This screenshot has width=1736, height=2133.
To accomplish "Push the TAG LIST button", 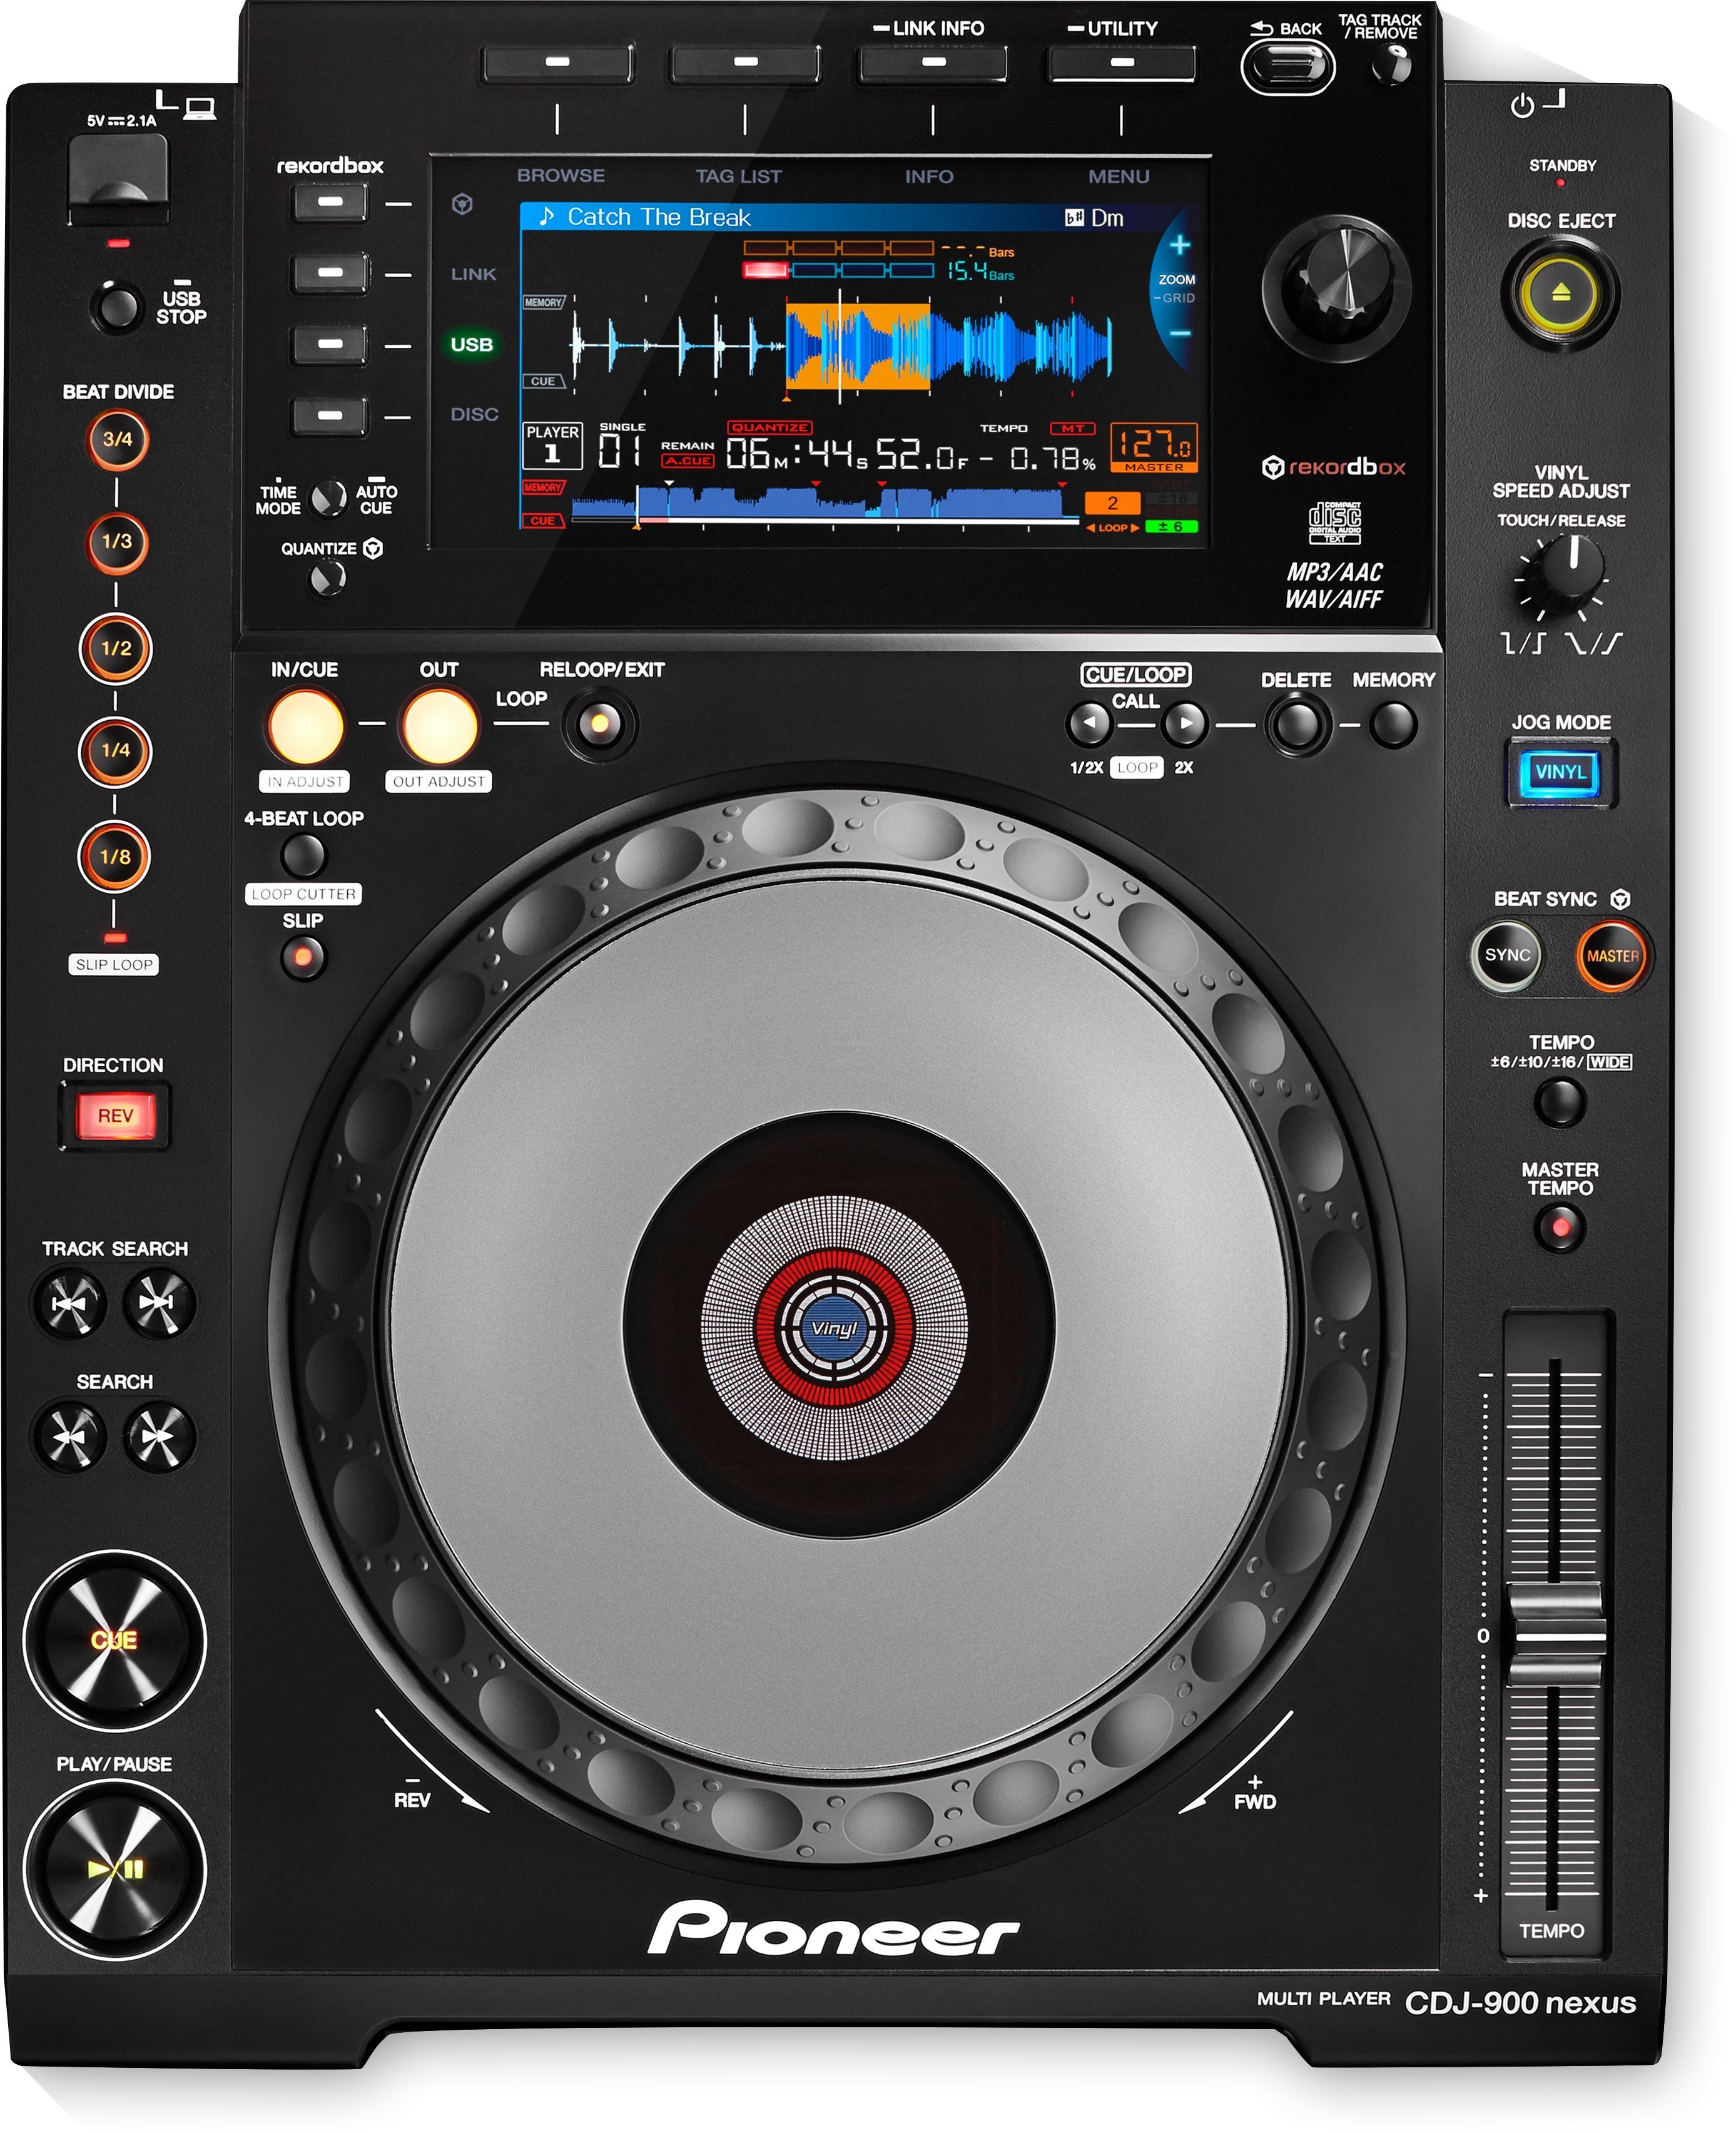I will [x=745, y=63].
